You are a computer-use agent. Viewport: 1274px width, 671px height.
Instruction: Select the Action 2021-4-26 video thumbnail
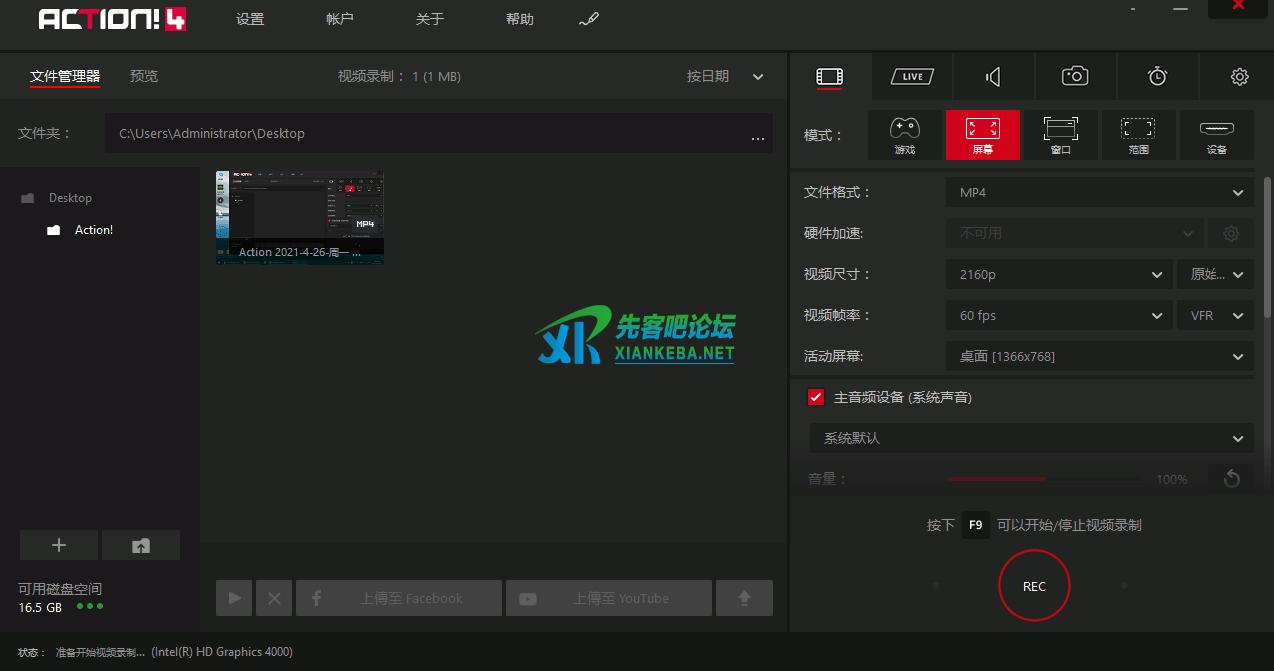click(300, 217)
